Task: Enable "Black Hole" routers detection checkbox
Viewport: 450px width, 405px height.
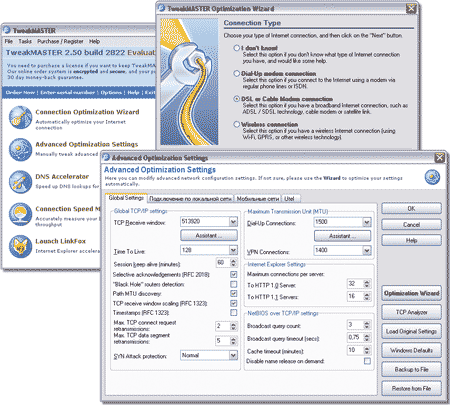Action: coord(234,284)
